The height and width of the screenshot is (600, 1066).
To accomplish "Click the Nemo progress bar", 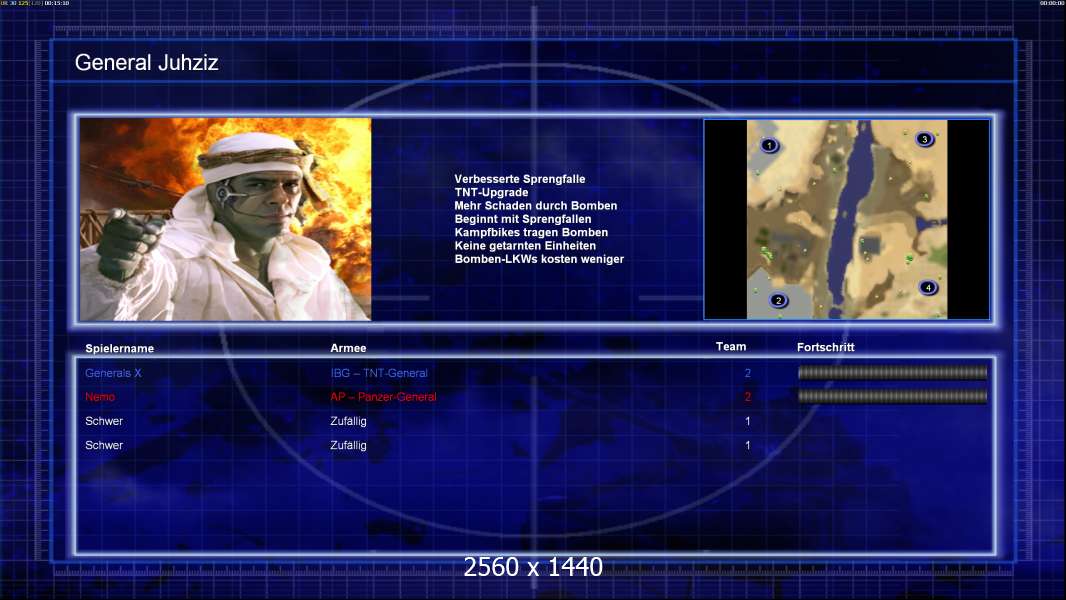I will coord(892,396).
